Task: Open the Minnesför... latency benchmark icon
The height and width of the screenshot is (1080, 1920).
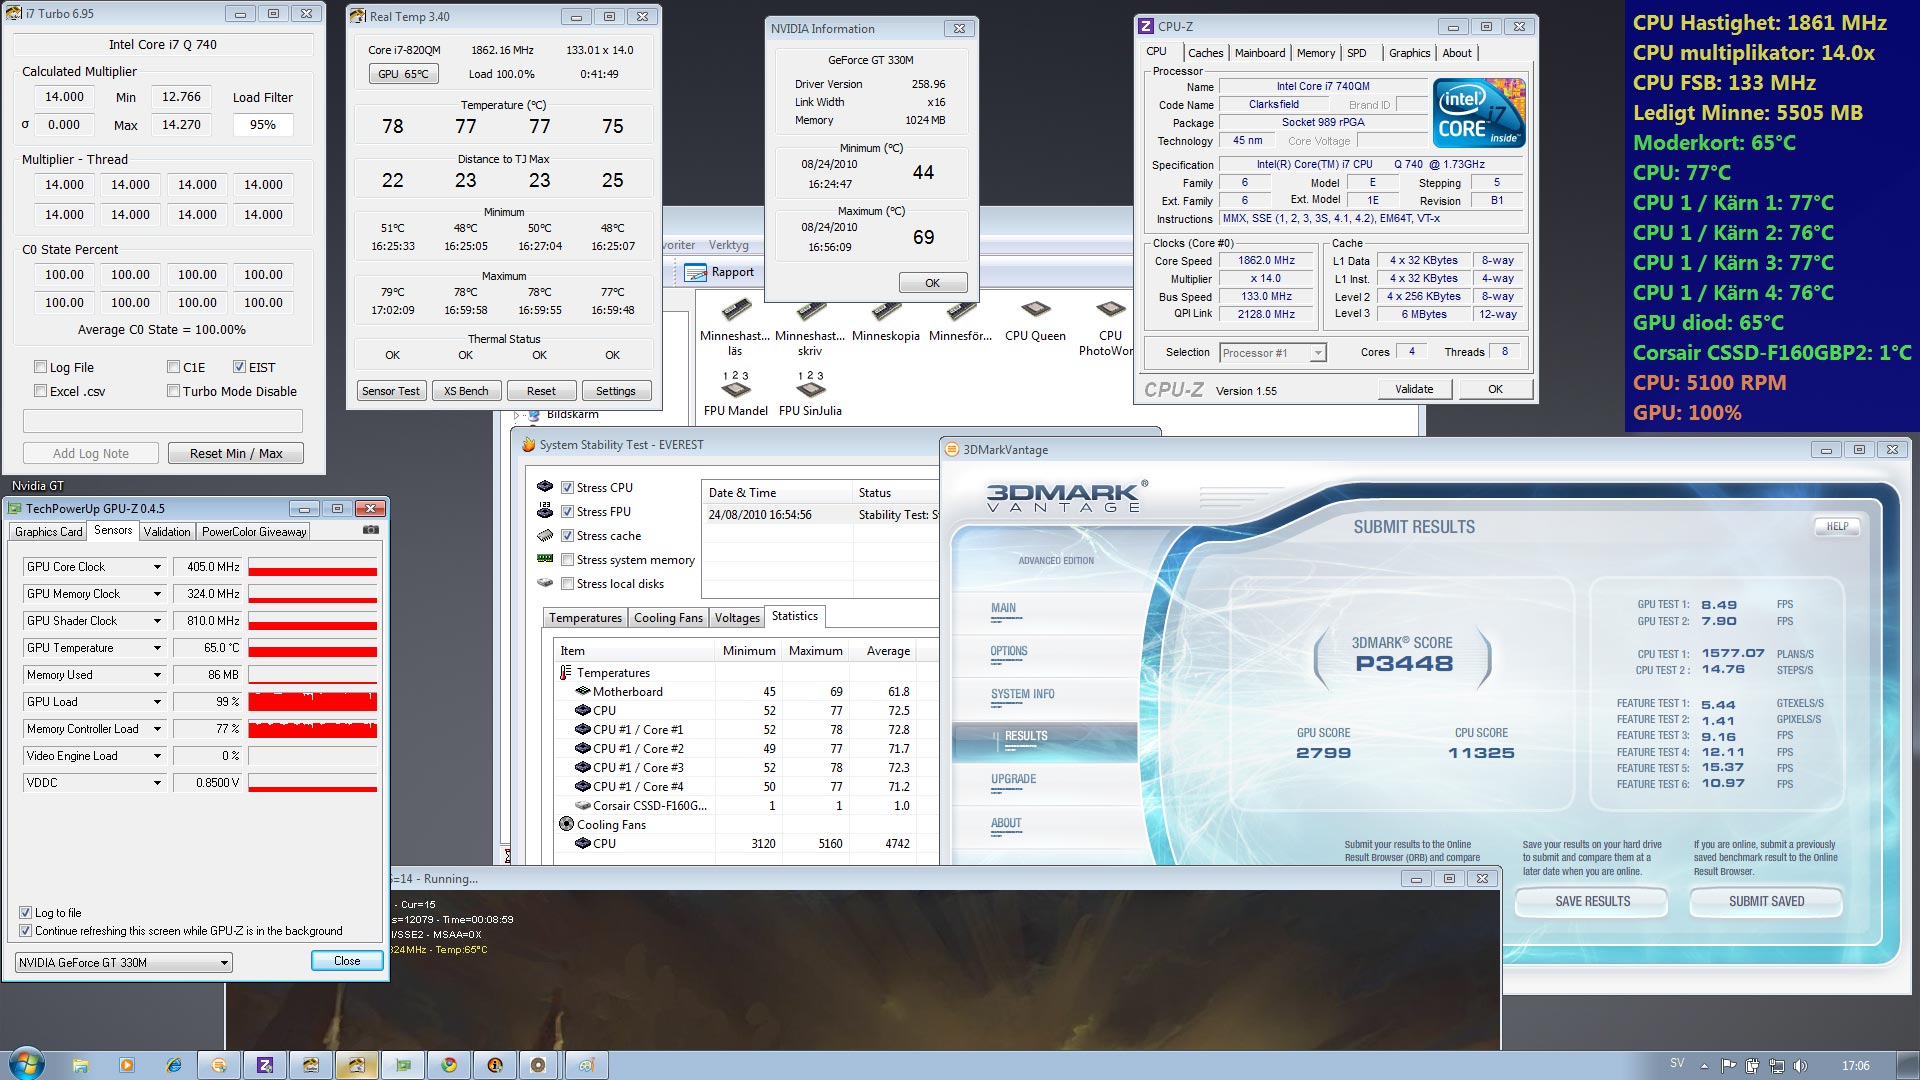Action: tap(960, 320)
